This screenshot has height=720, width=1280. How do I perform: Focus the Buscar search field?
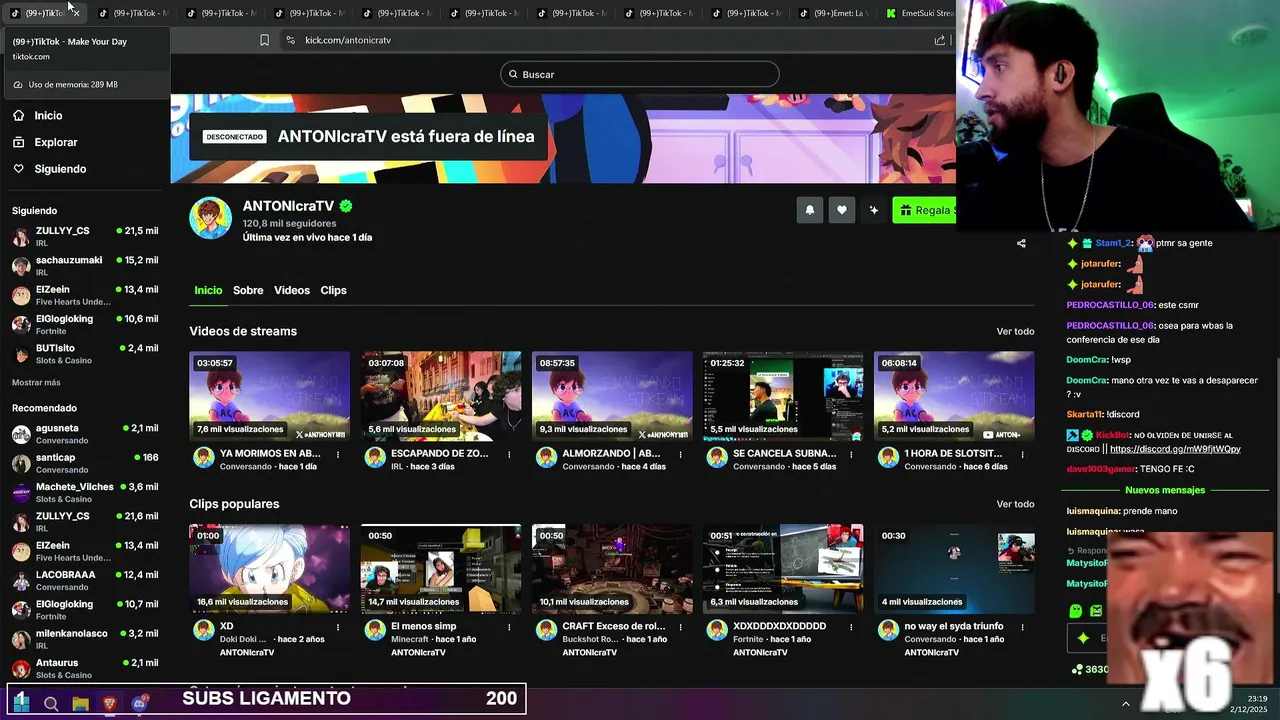(639, 74)
